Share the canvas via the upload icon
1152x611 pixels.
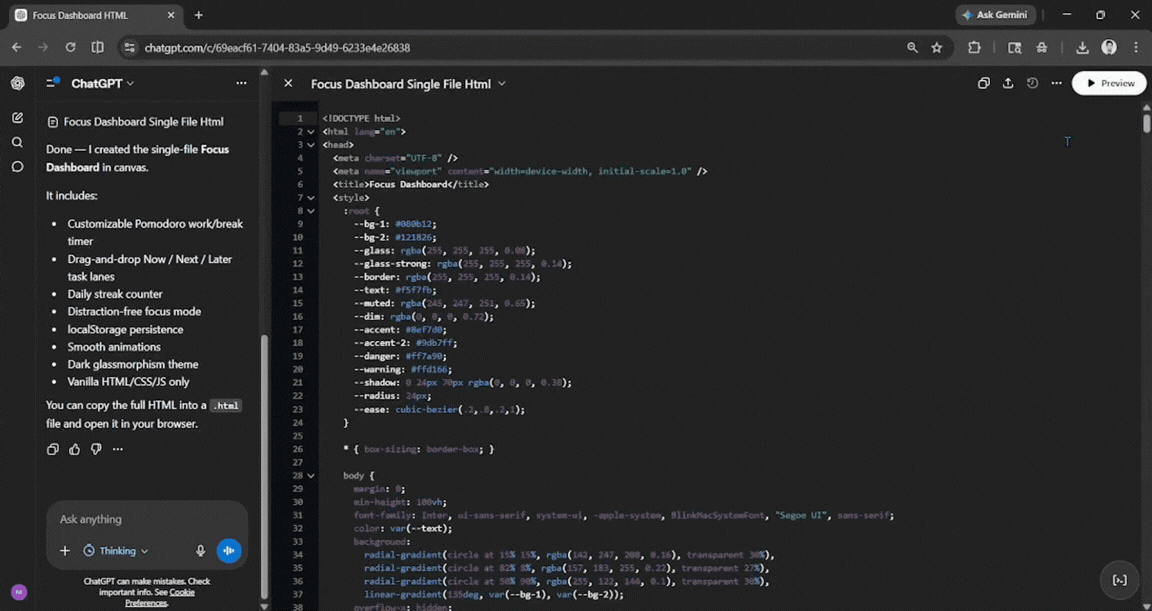coord(1008,84)
